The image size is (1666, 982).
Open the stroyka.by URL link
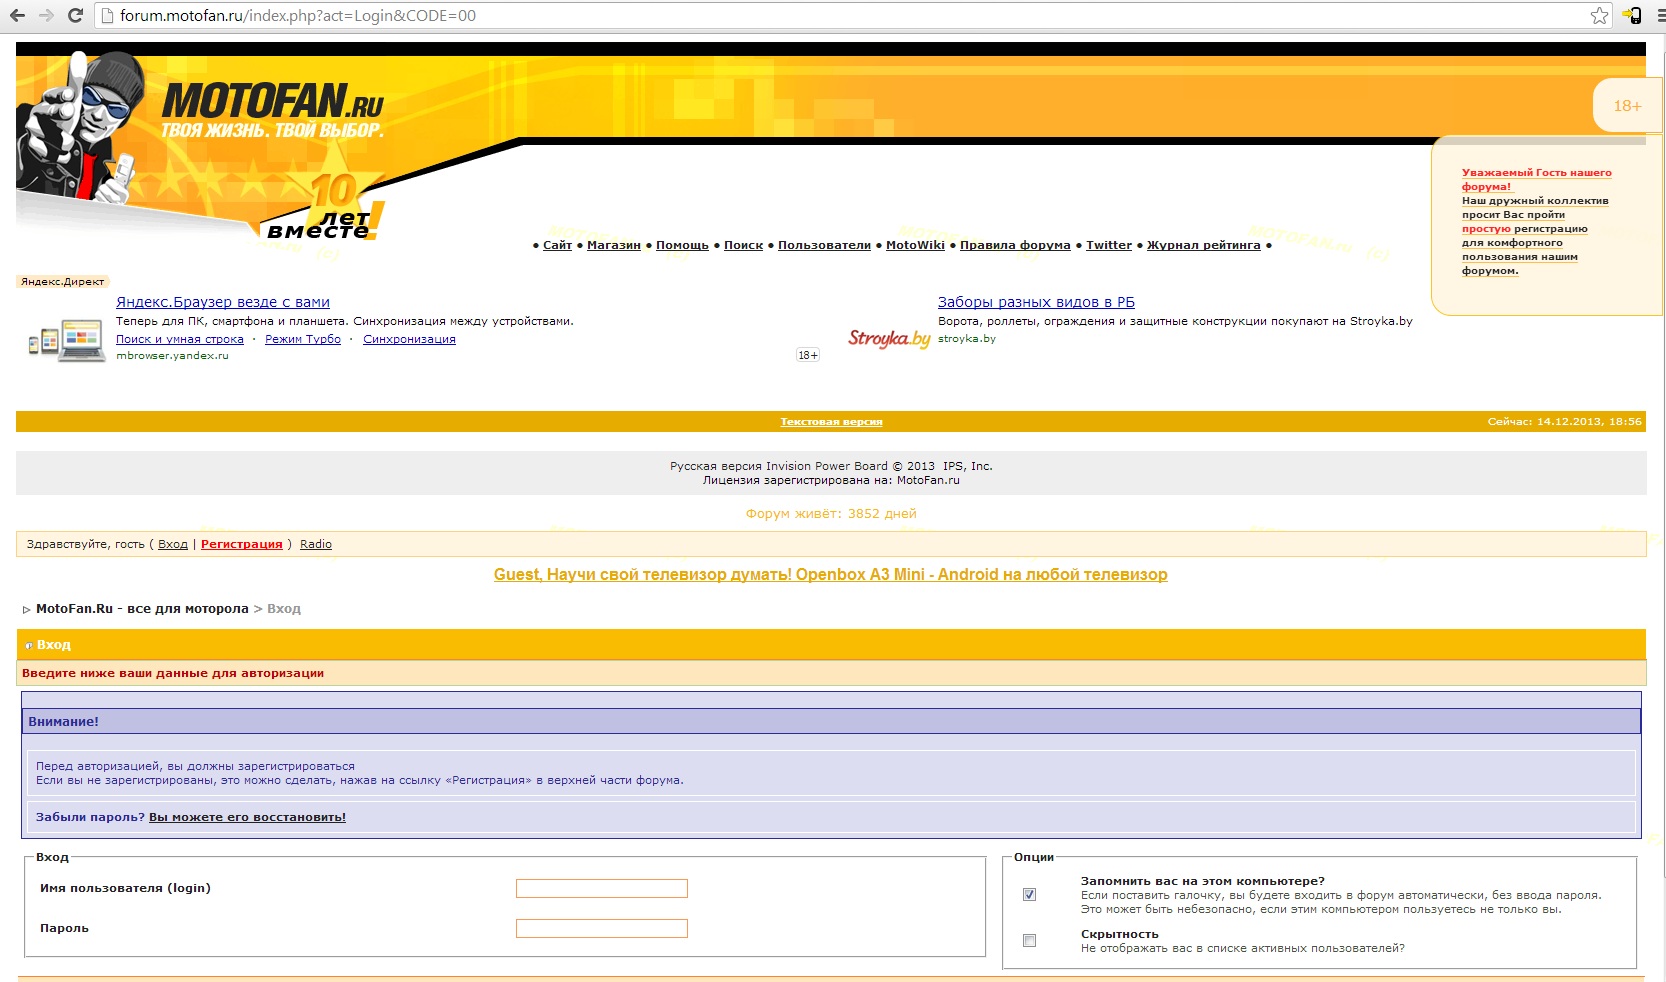[x=967, y=338]
